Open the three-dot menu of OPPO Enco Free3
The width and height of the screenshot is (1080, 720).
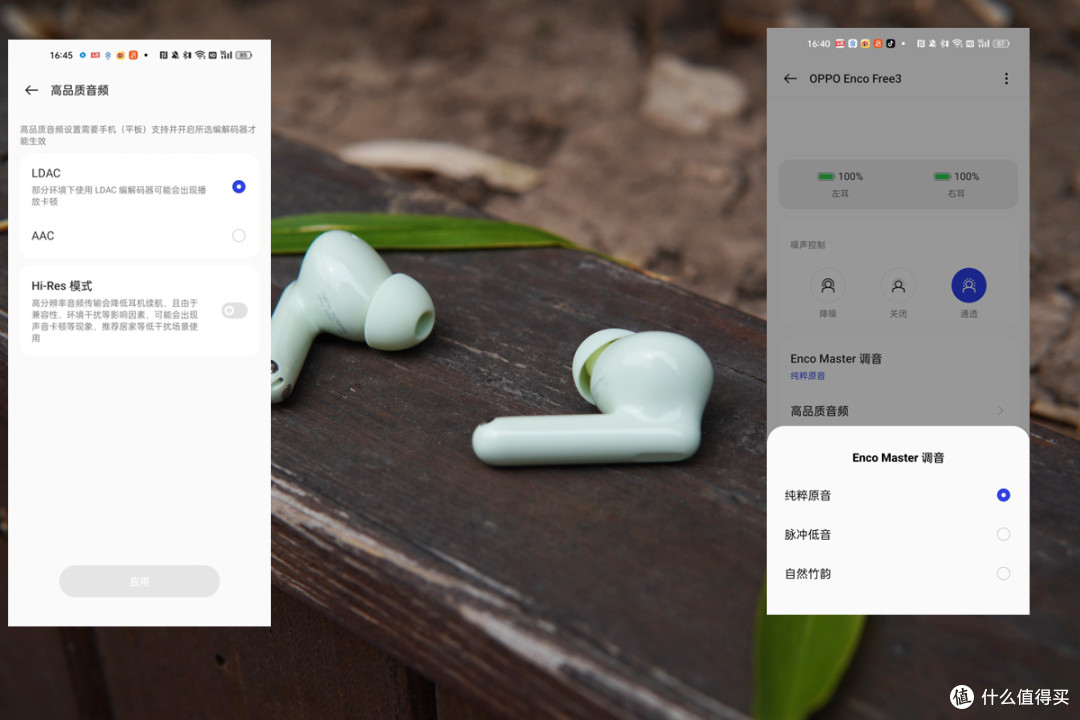1006,79
